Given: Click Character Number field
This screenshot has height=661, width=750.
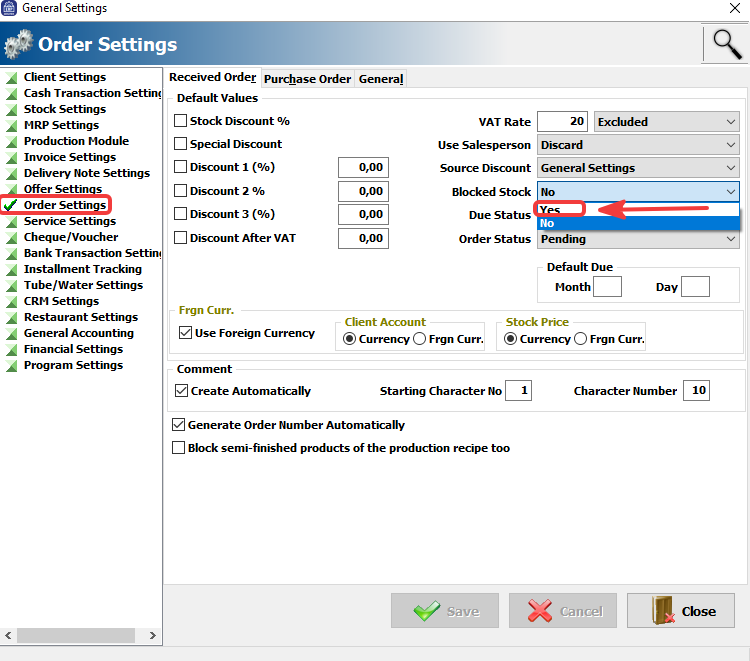Looking at the screenshot, I should coord(696,391).
